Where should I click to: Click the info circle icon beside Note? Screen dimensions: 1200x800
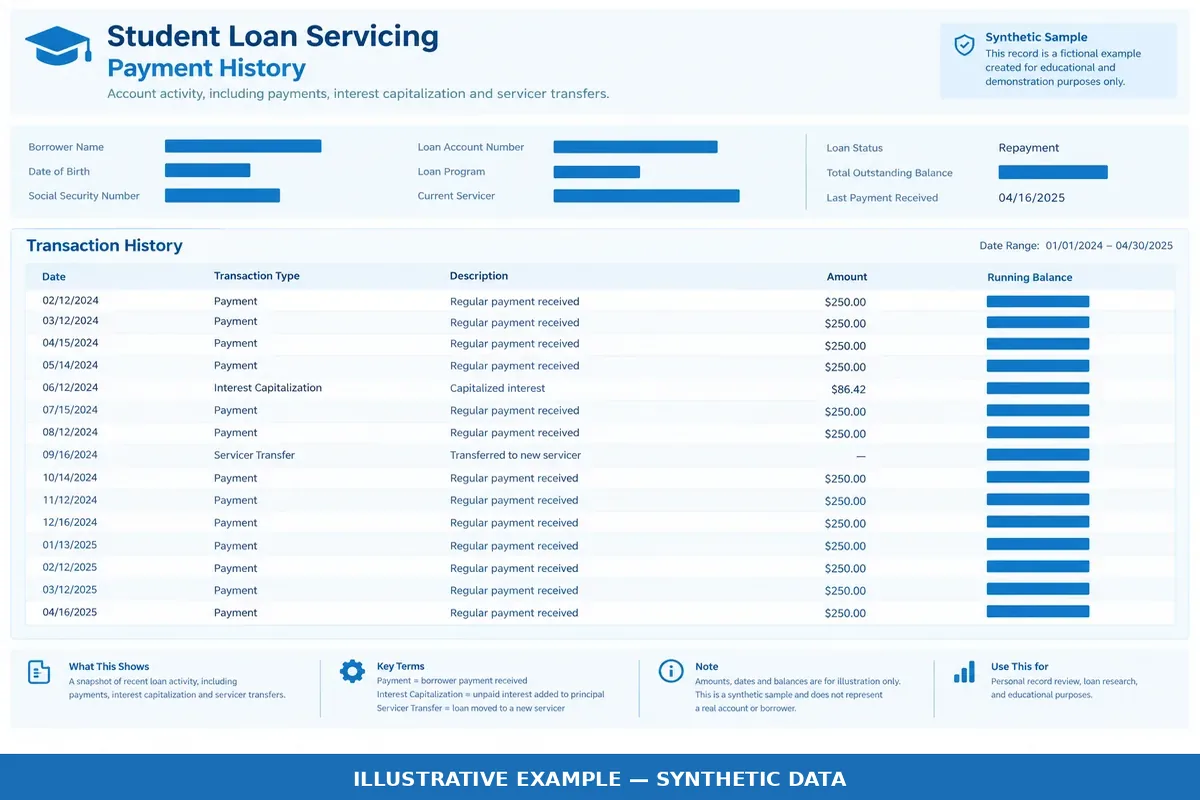coord(671,671)
